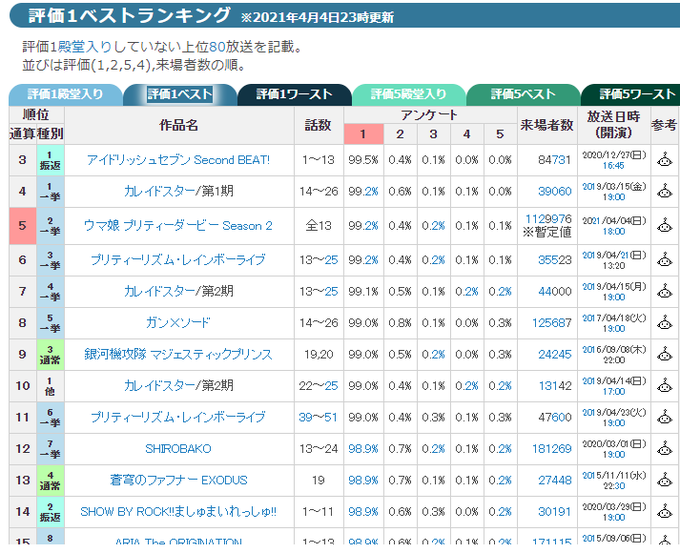Open reference icon in rank 7 row
The height and width of the screenshot is (553, 680).
click(x=664, y=291)
